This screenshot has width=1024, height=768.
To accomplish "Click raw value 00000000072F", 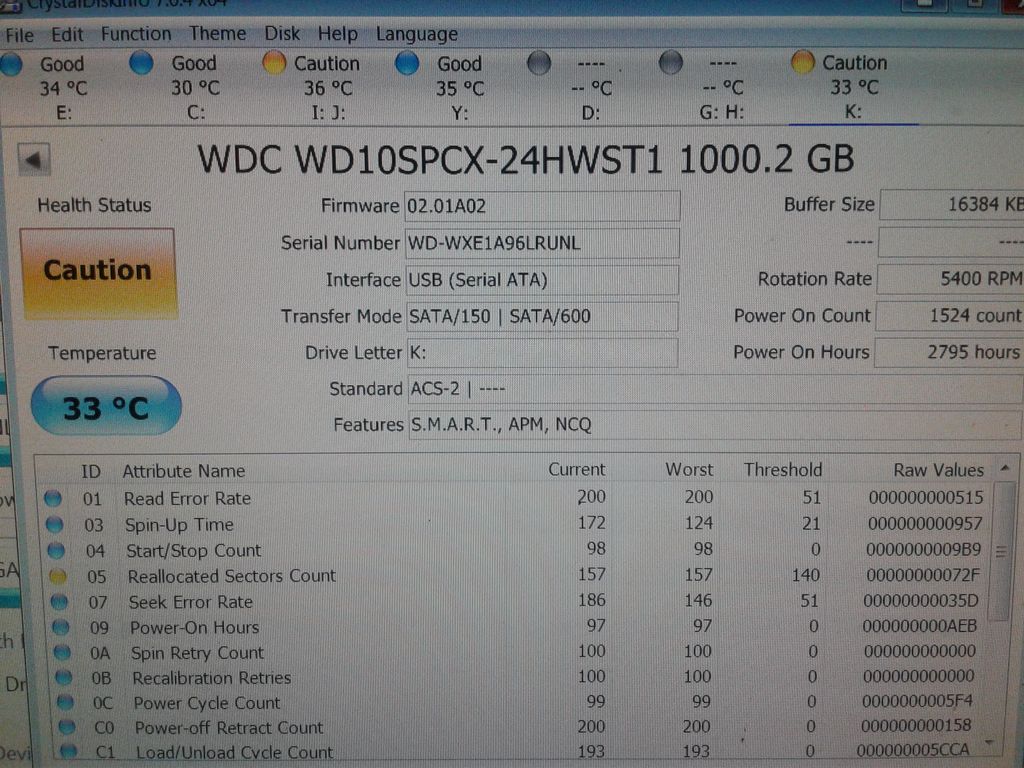I will coord(923,575).
